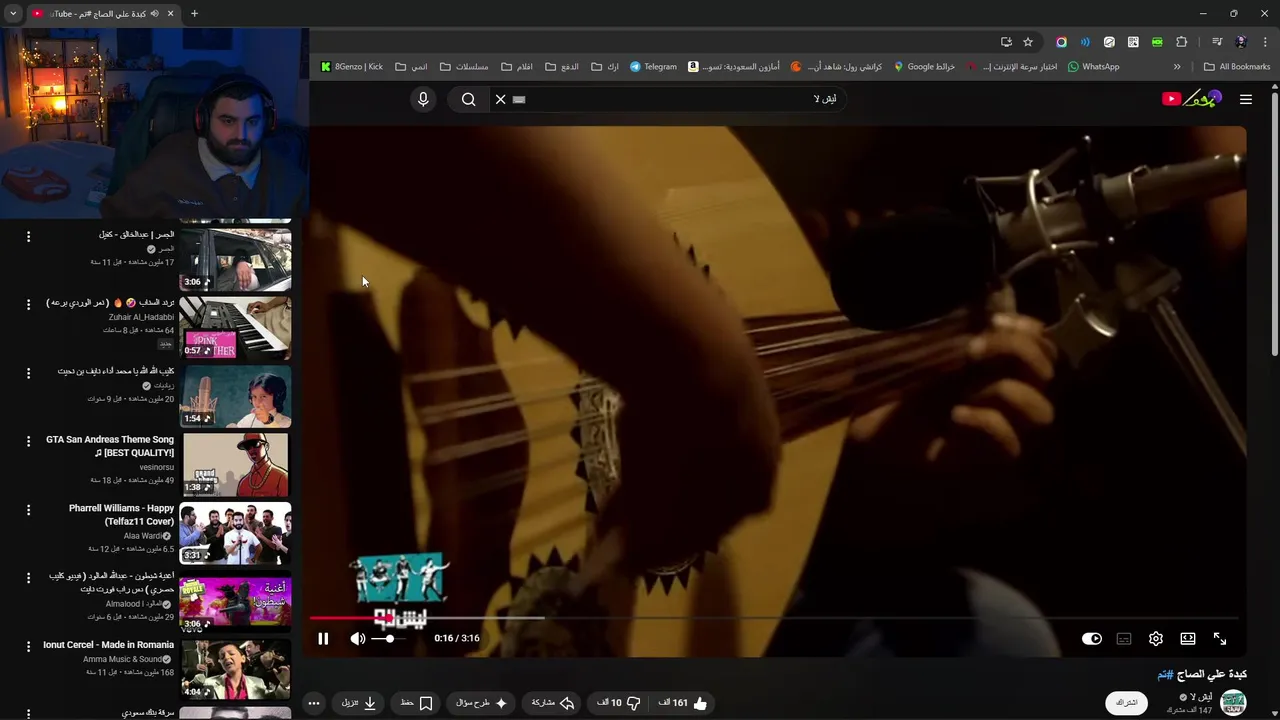The image size is (1280, 720).
Task: Open the مسلسلات bookmarks folder
Action: (x=464, y=67)
